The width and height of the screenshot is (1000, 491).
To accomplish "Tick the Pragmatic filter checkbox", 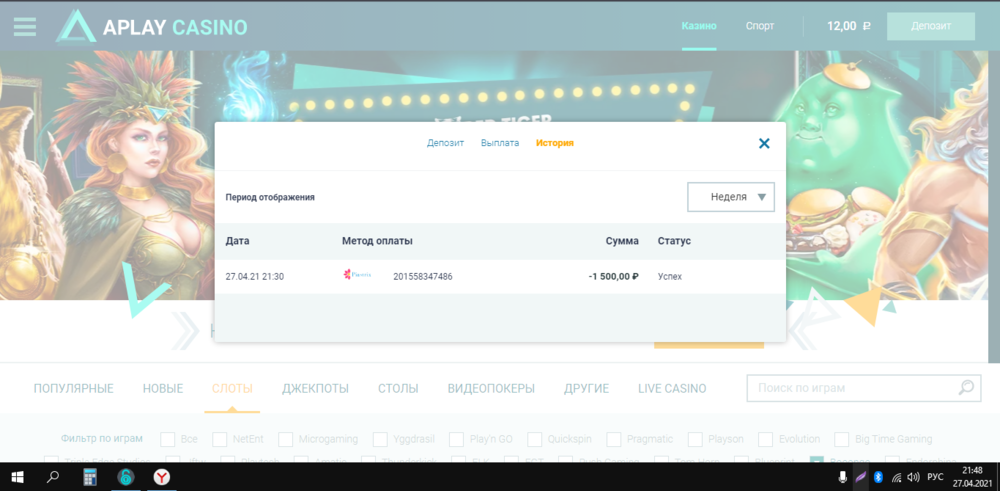I will coord(614,439).
